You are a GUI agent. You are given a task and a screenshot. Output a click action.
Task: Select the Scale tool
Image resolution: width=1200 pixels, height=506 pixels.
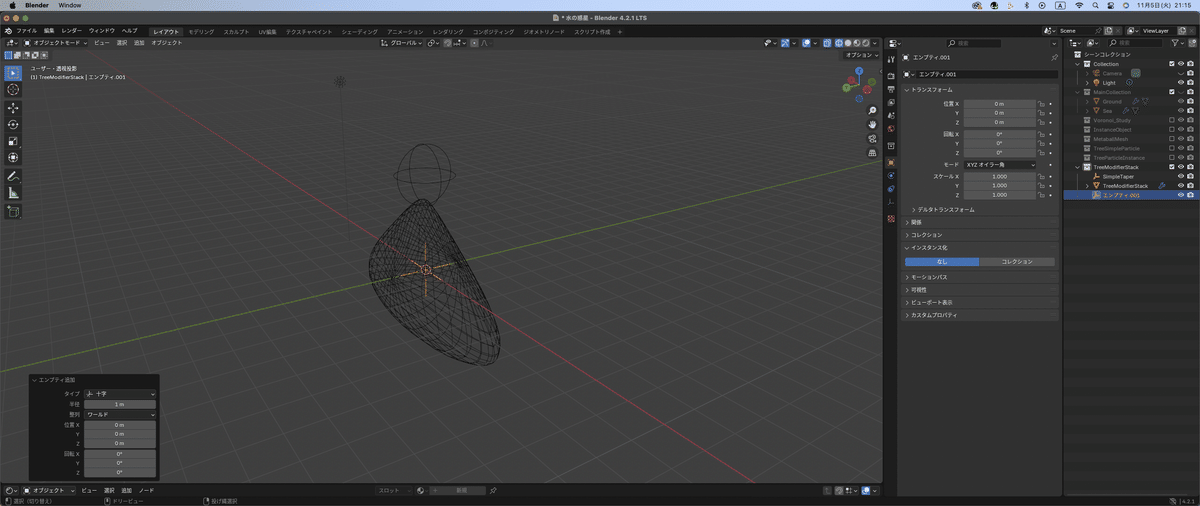click(x=13, y=141)
